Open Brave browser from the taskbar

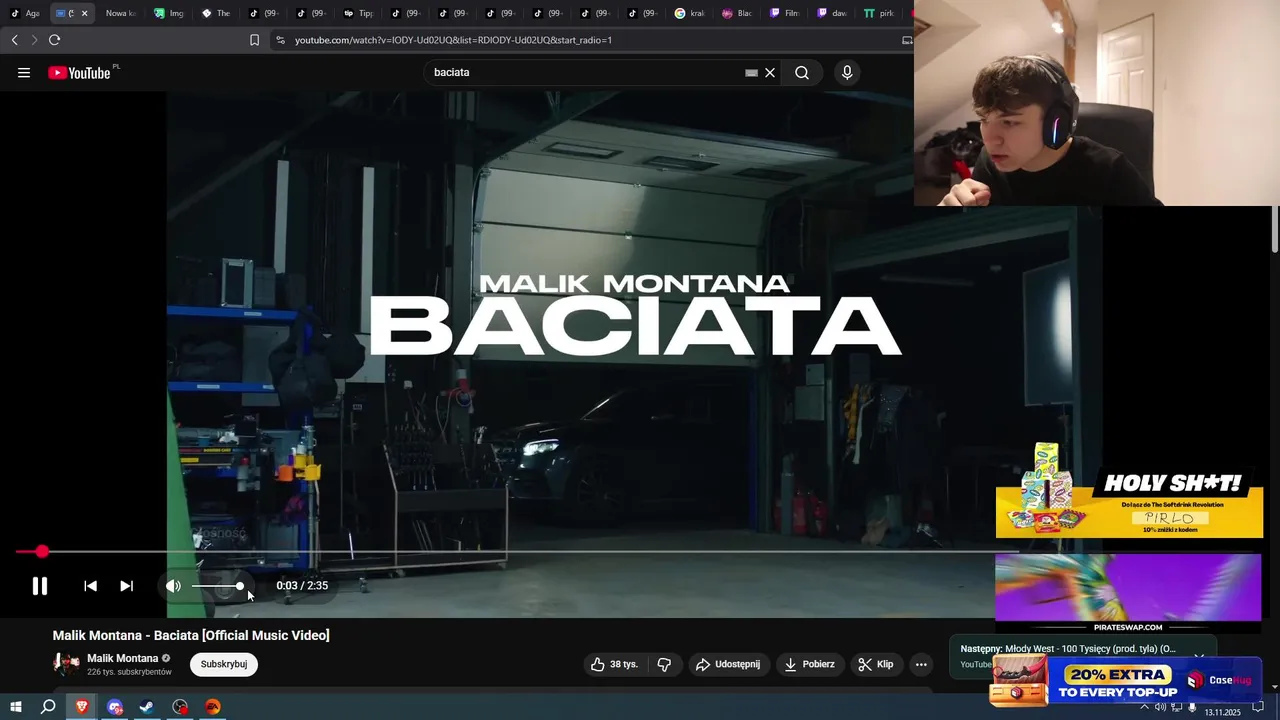click(x=82, y=707)
